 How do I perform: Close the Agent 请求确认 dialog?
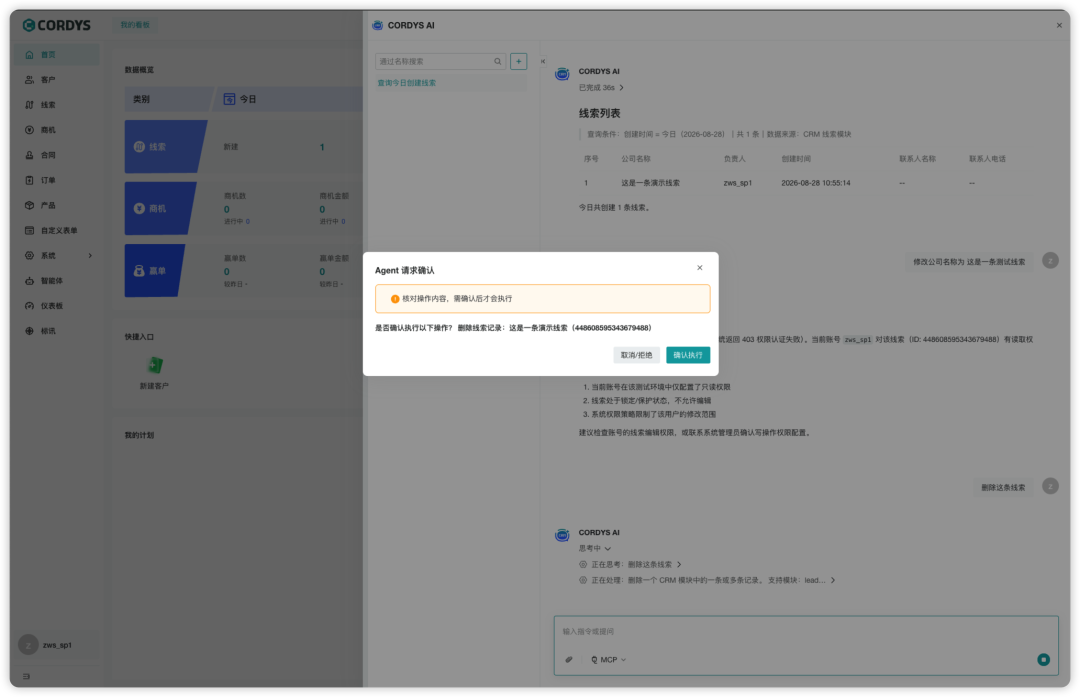click(699, 268)
